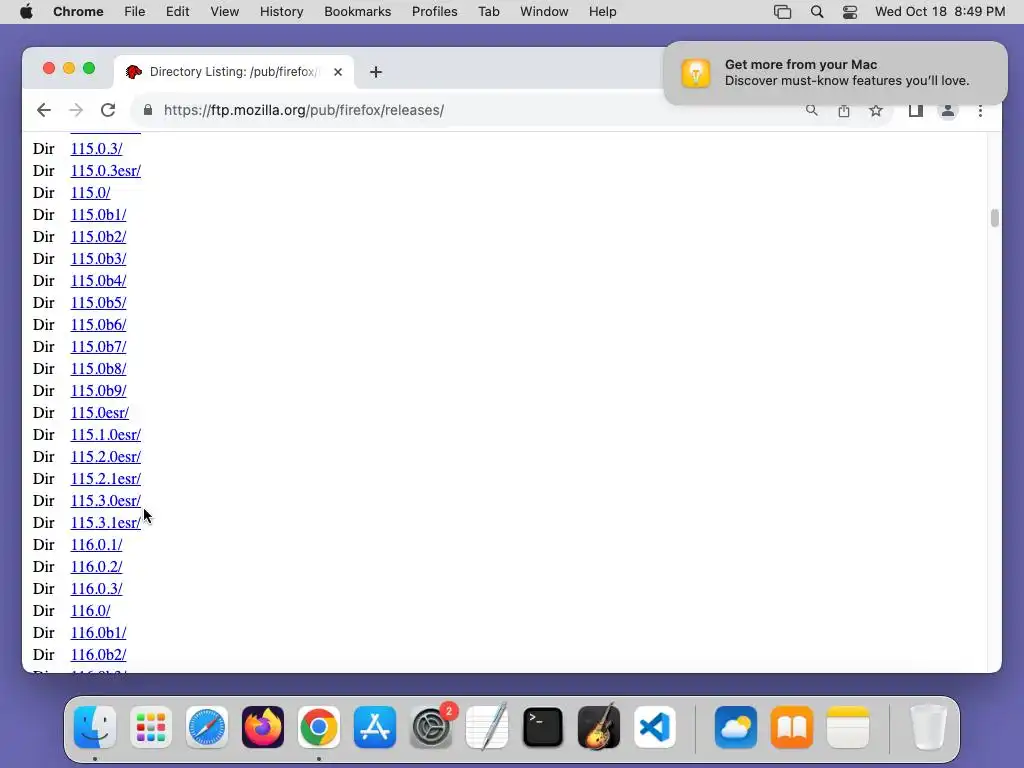
Task: Share this page using the share icon
Action: click(x=844, y=110)
